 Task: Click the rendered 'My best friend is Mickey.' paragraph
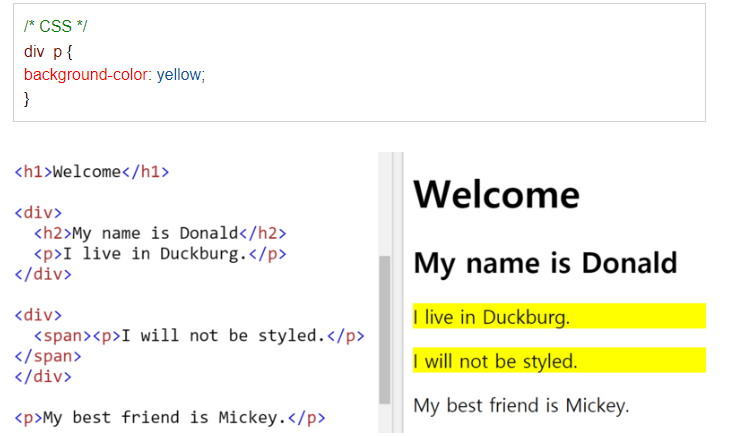point(521,405)
